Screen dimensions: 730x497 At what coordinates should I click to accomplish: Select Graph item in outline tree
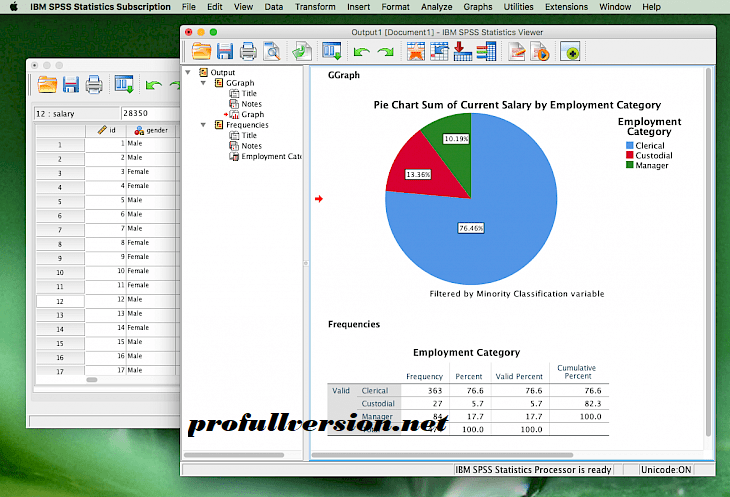pyautogui.click(x=253, y=114)
